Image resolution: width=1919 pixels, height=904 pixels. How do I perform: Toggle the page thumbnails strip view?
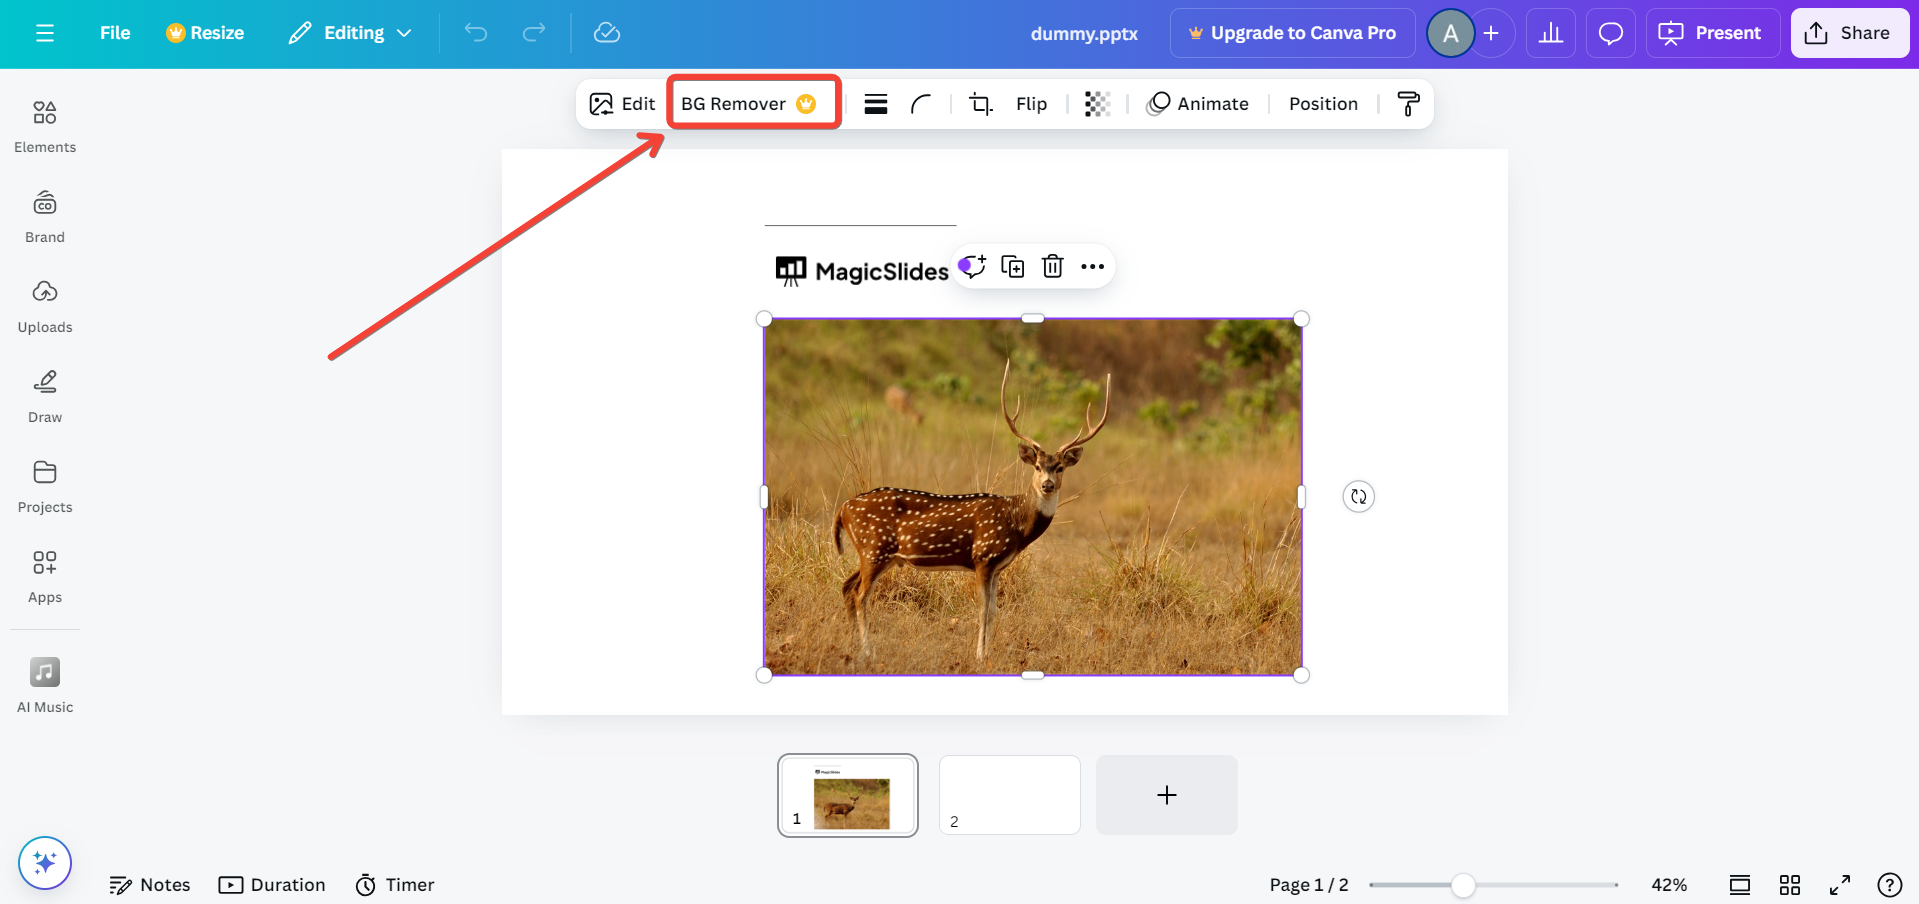(x=1739, y=885)
